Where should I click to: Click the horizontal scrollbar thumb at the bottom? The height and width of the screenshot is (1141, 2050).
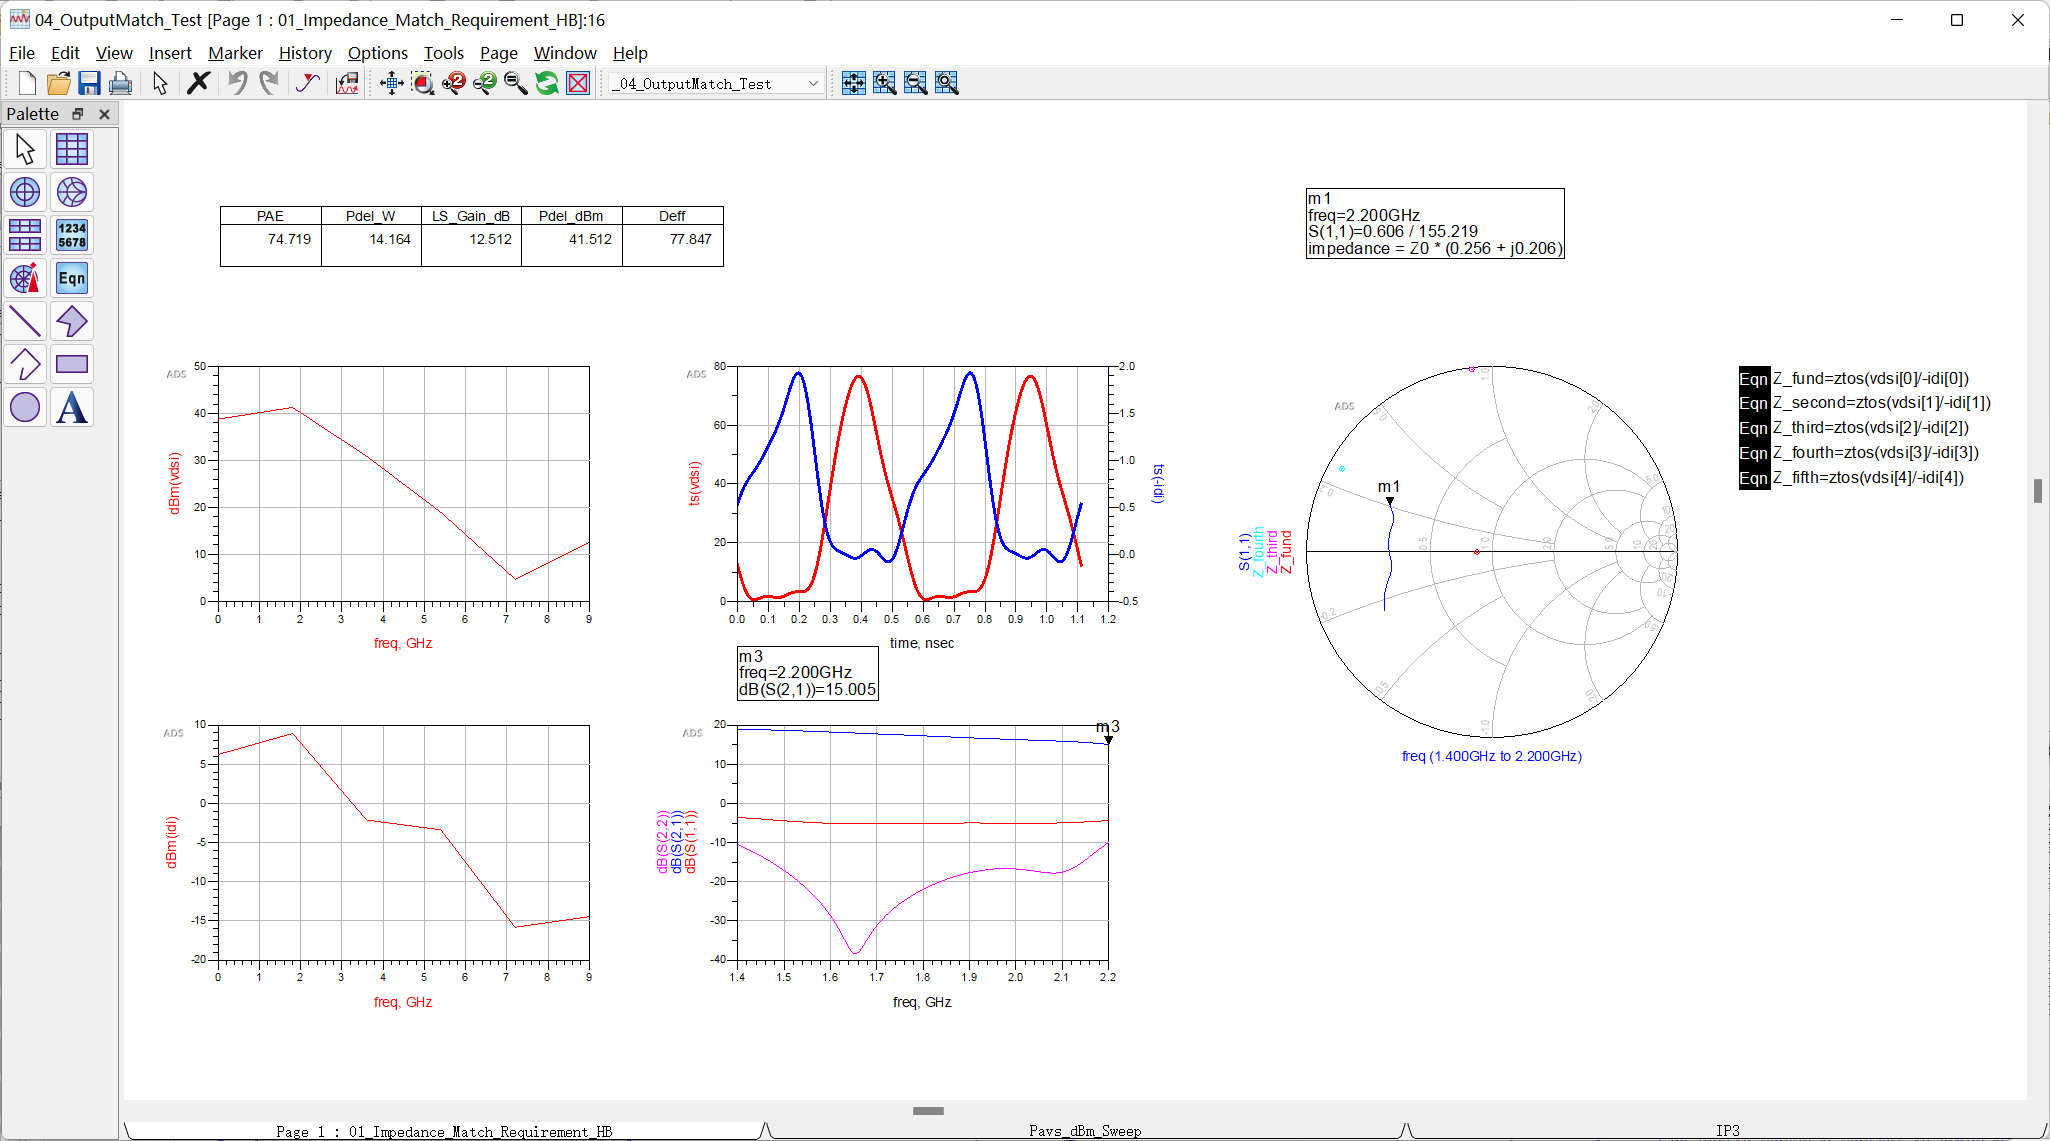(x=928, y=1110)
